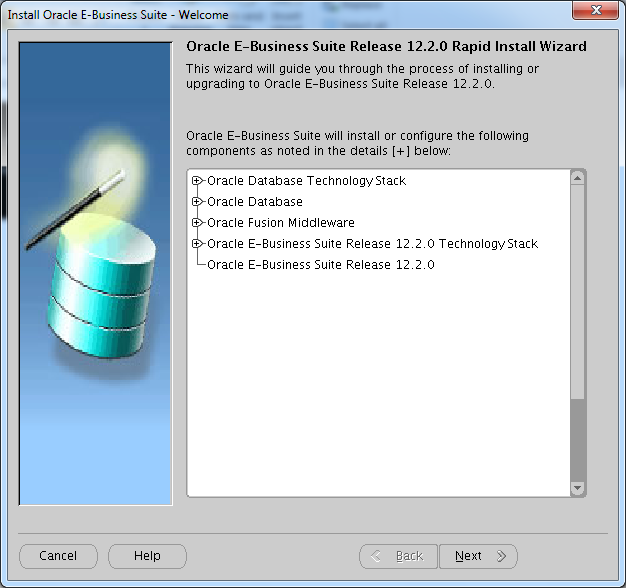Open the Help button
The height and width of the screenshot is (588, 626).
(x=147, y=556)
